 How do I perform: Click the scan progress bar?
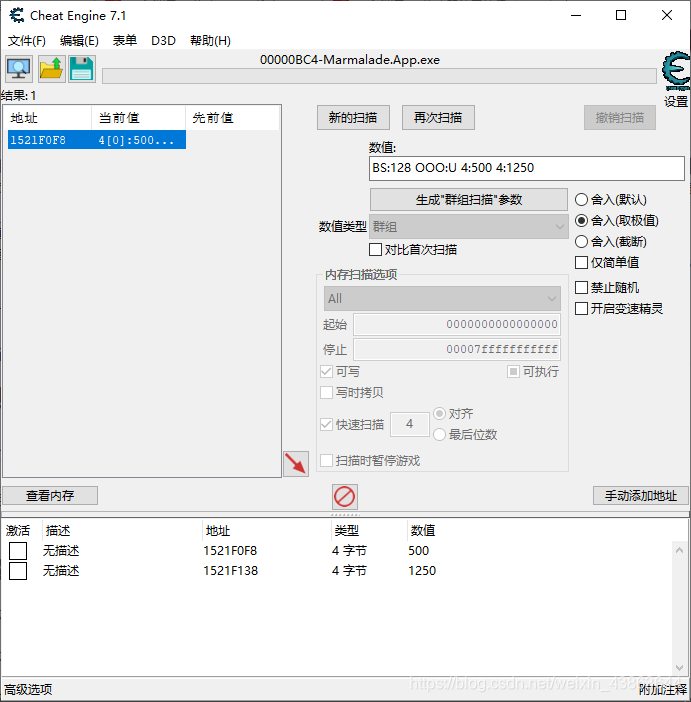click(379, 76)
